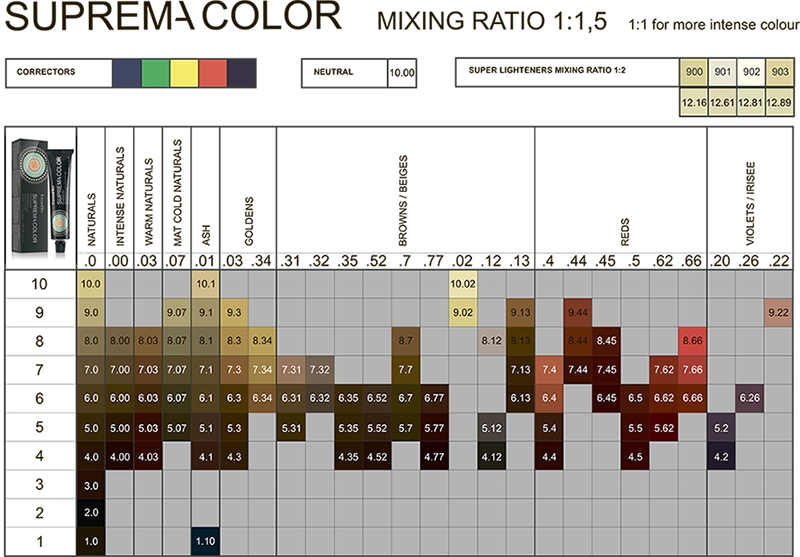The image size is (800, 557).
Task: Click the red corrector swatch
Action: click(213, 73)
